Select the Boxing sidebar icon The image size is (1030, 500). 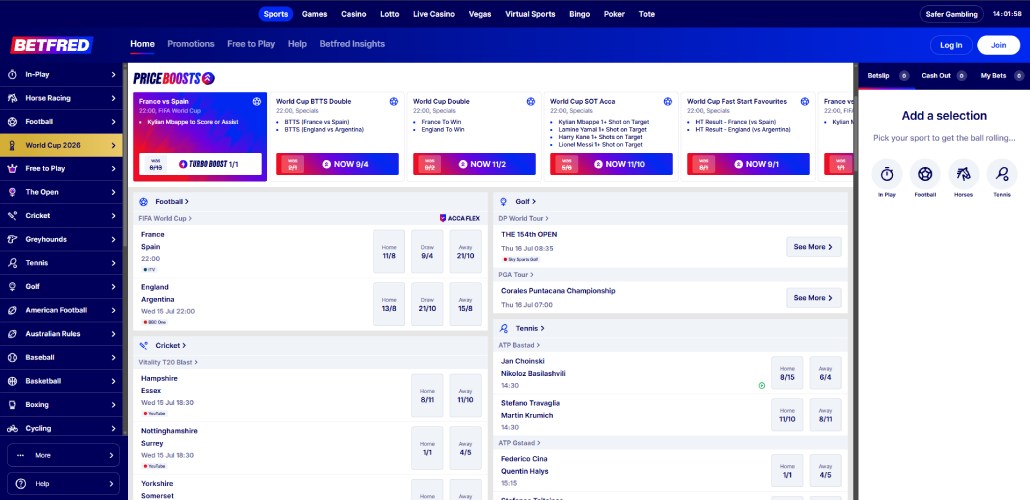(12, 405)
